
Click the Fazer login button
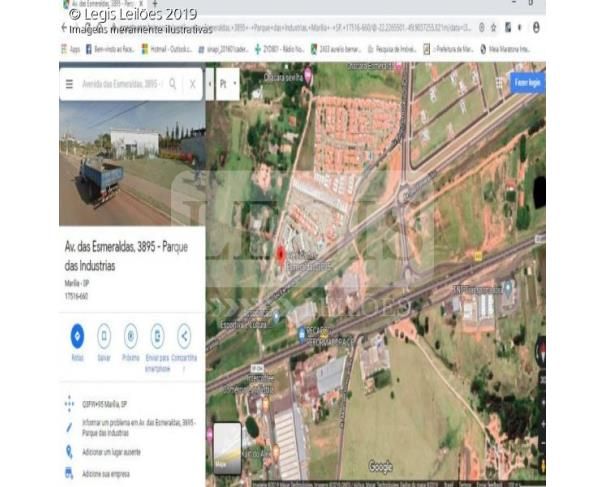tap(527, 83)
